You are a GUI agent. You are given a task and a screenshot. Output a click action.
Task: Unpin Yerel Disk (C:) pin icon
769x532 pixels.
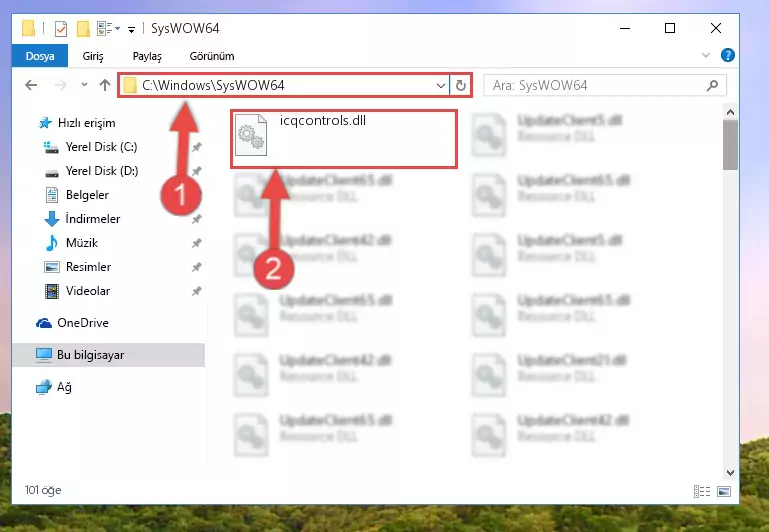[197, 147]
